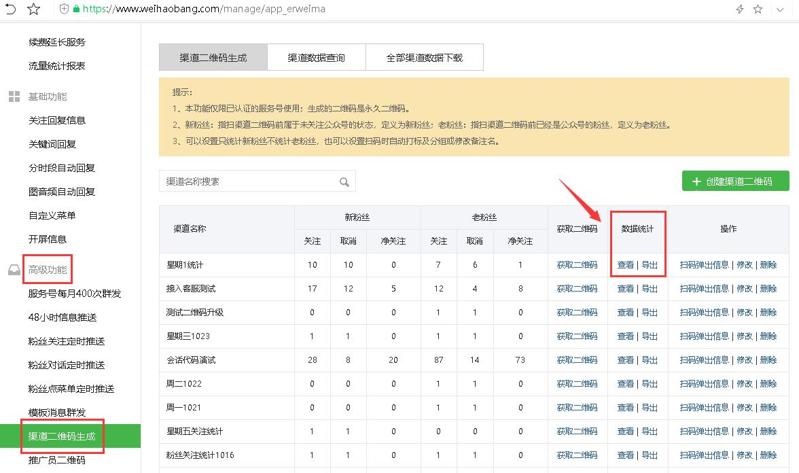This screenshot has height=473, width=799.
Task: Focus the 渠道名称搜索 input field
Action: click(248, 182)
